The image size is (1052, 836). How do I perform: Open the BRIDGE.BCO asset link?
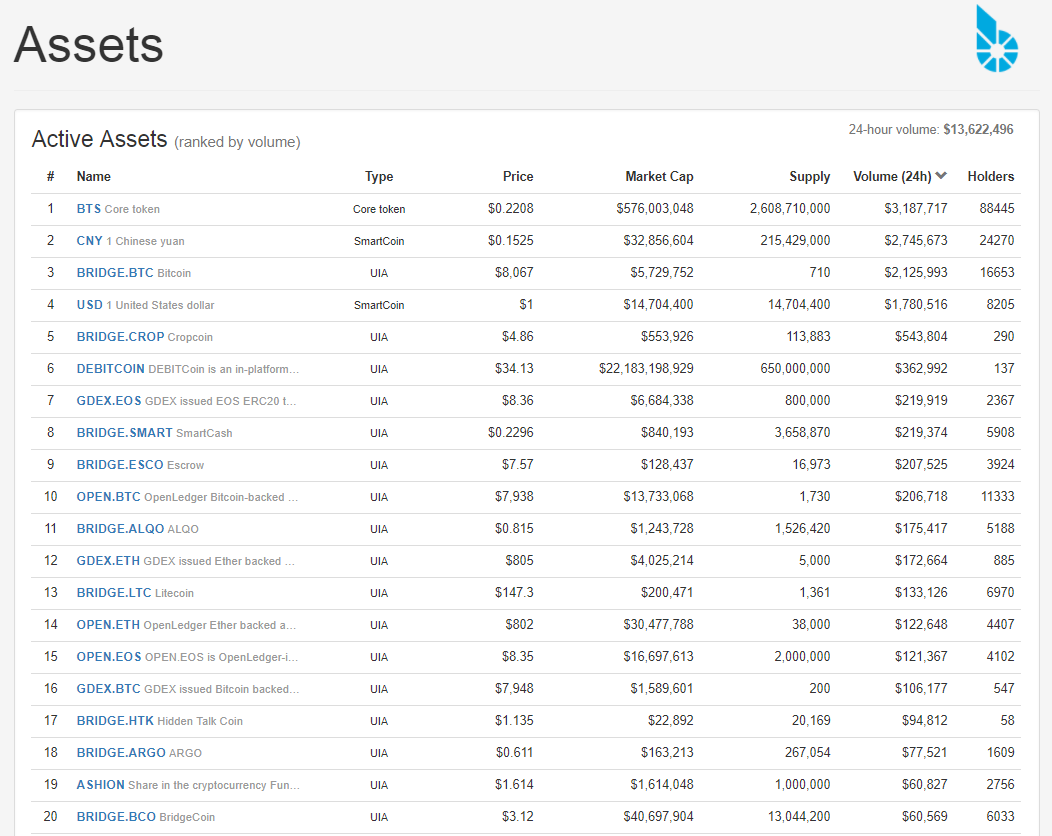(x=116, y=817)
